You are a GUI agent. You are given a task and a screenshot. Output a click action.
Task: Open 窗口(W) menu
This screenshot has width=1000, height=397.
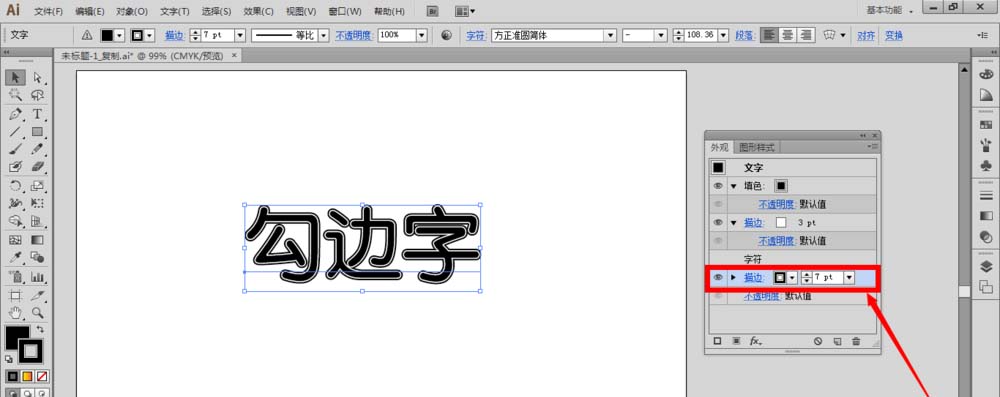344,11
